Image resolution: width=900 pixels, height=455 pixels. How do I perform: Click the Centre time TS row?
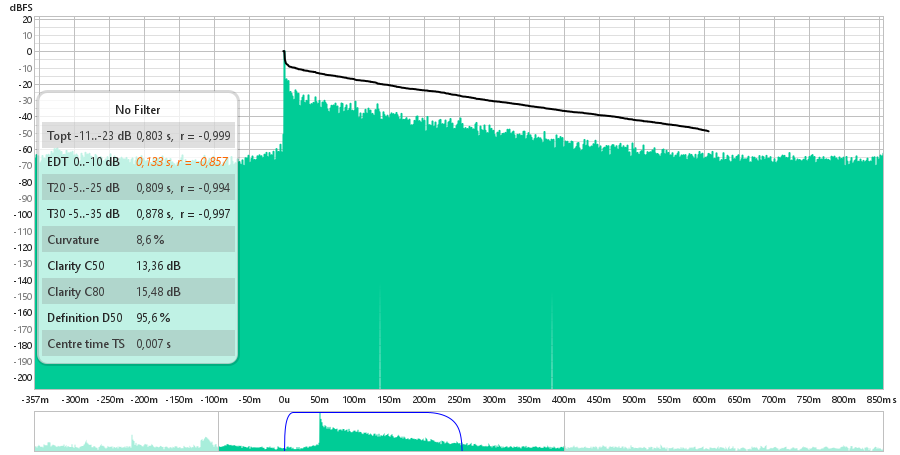click(137, 343)
